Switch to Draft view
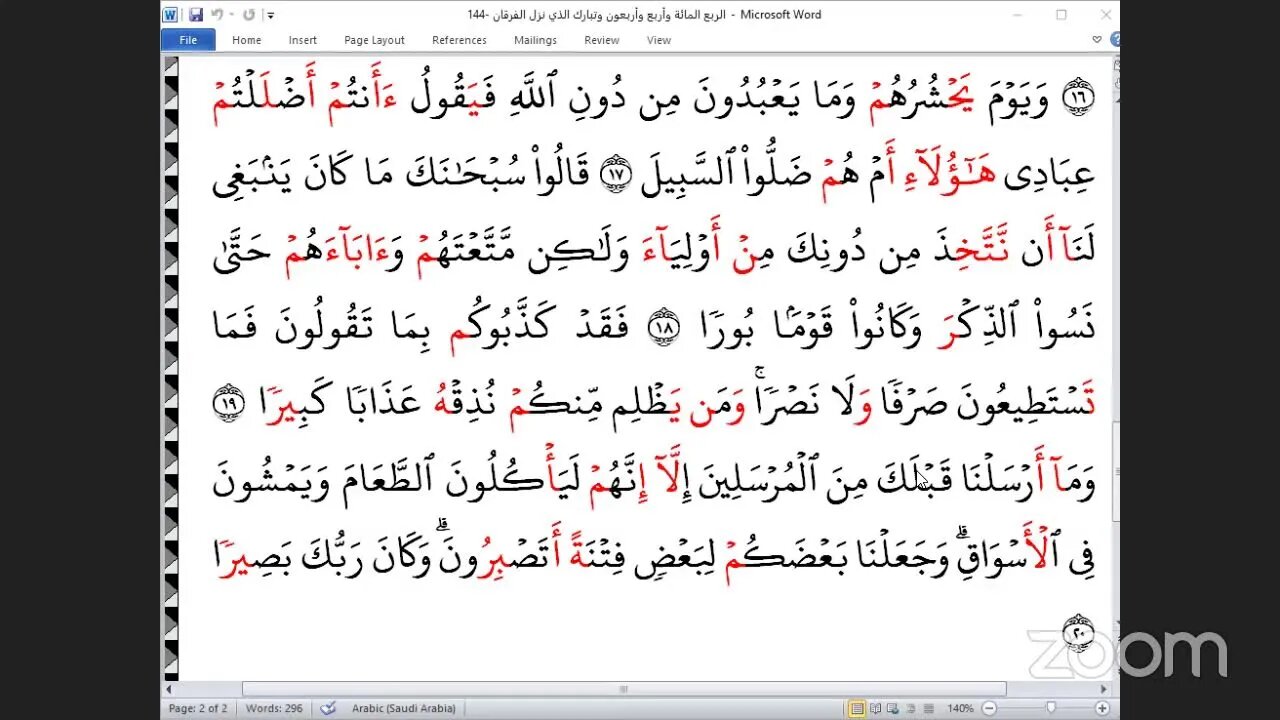 point(927,708)
